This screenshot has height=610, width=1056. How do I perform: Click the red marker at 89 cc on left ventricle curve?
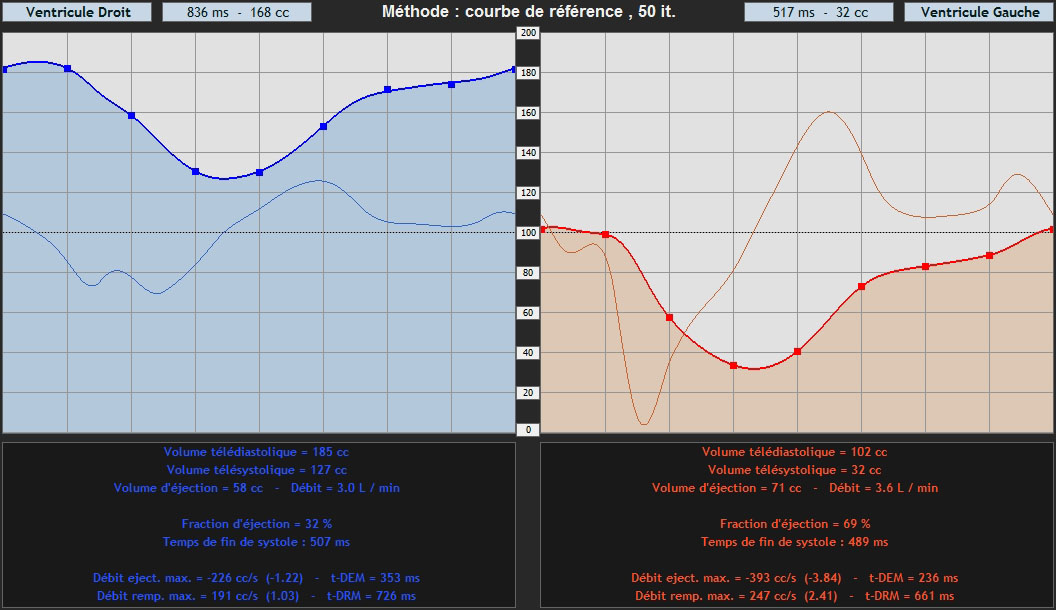989,255
